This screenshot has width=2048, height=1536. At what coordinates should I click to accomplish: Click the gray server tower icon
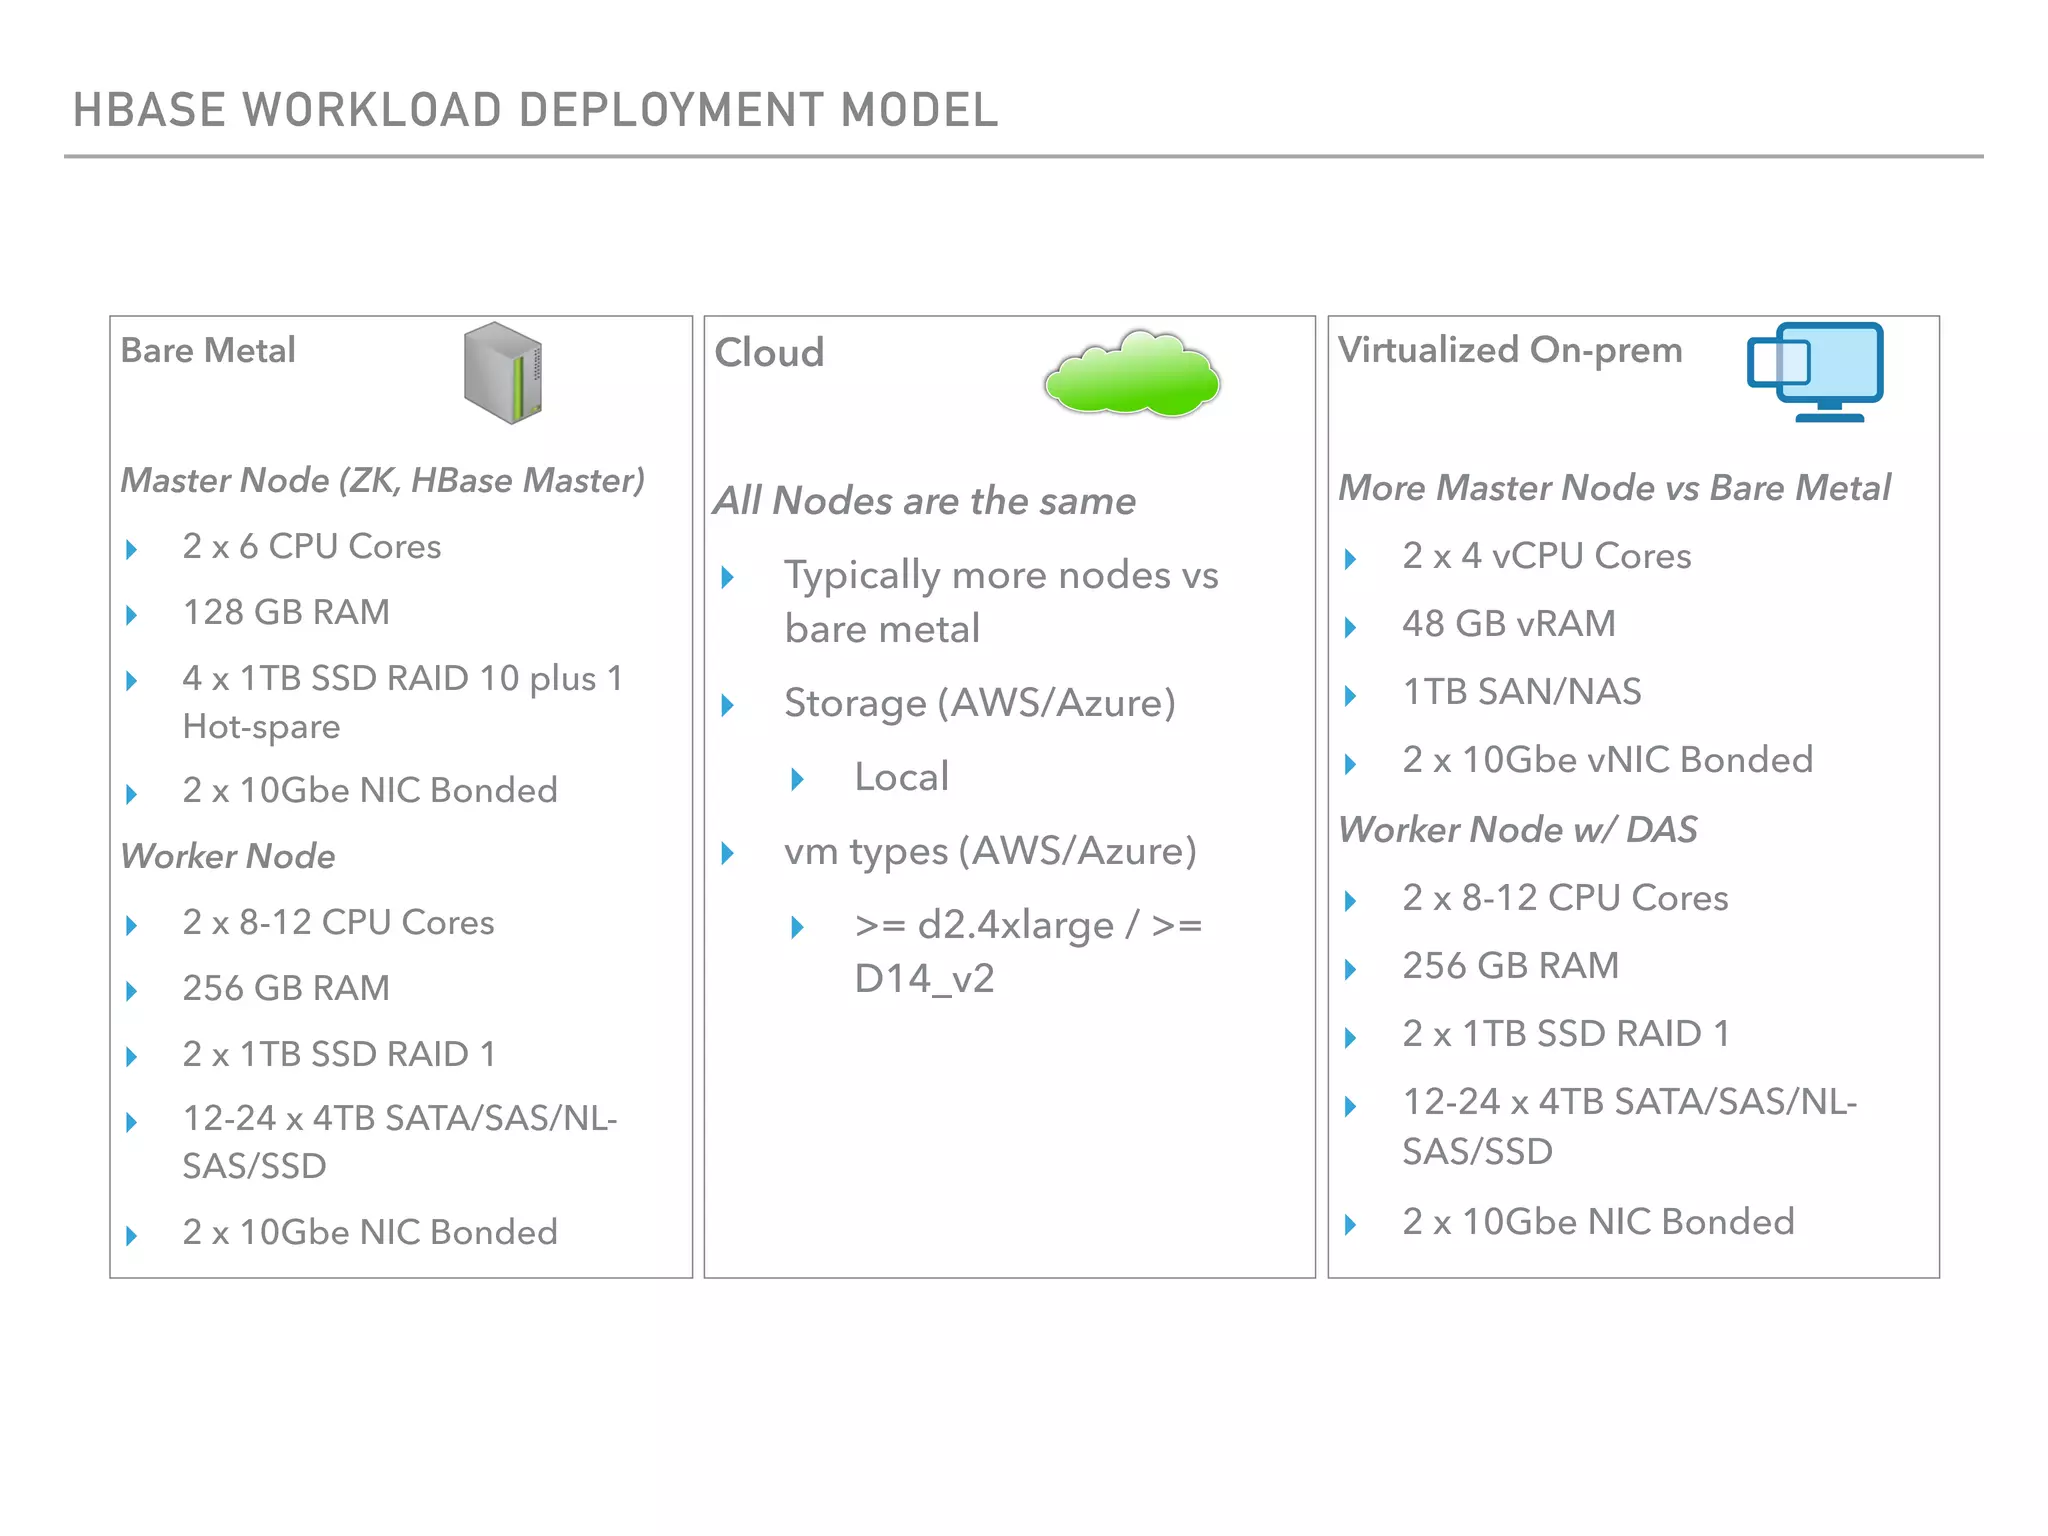(x=503, y=373)
